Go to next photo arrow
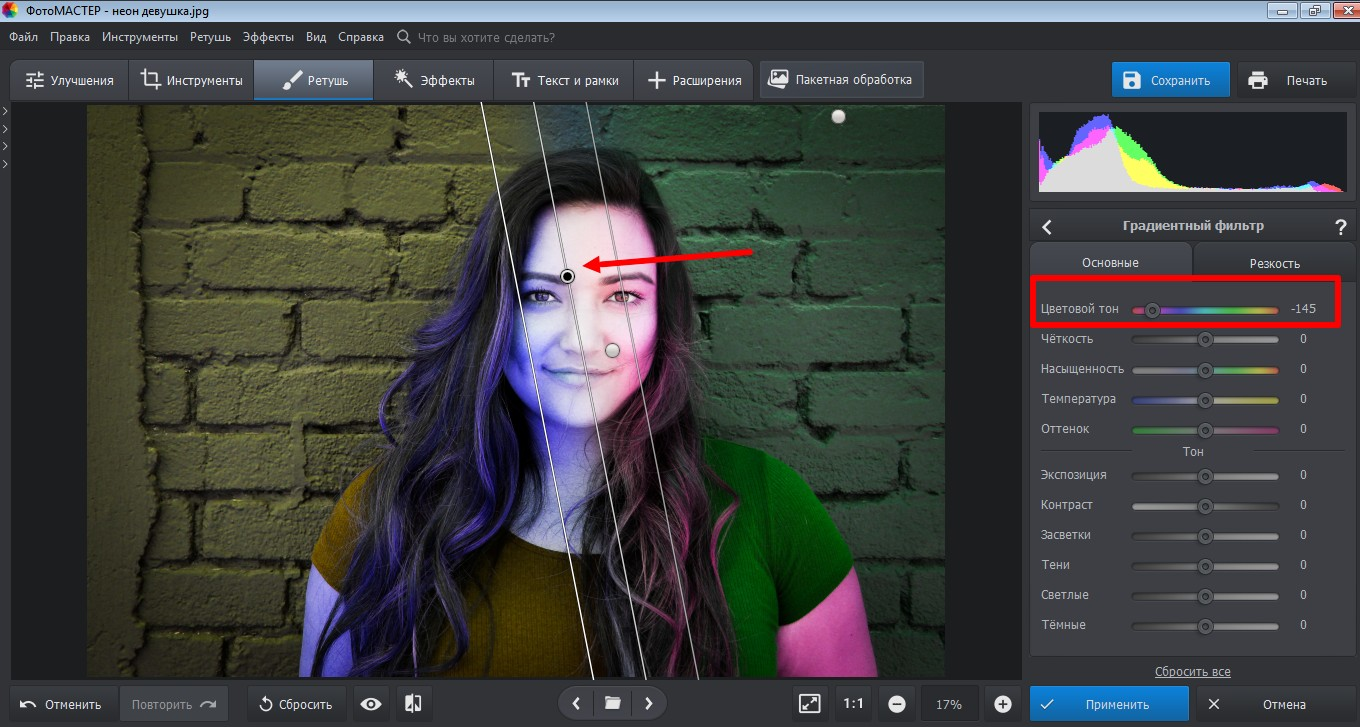 tap(649, 704)
